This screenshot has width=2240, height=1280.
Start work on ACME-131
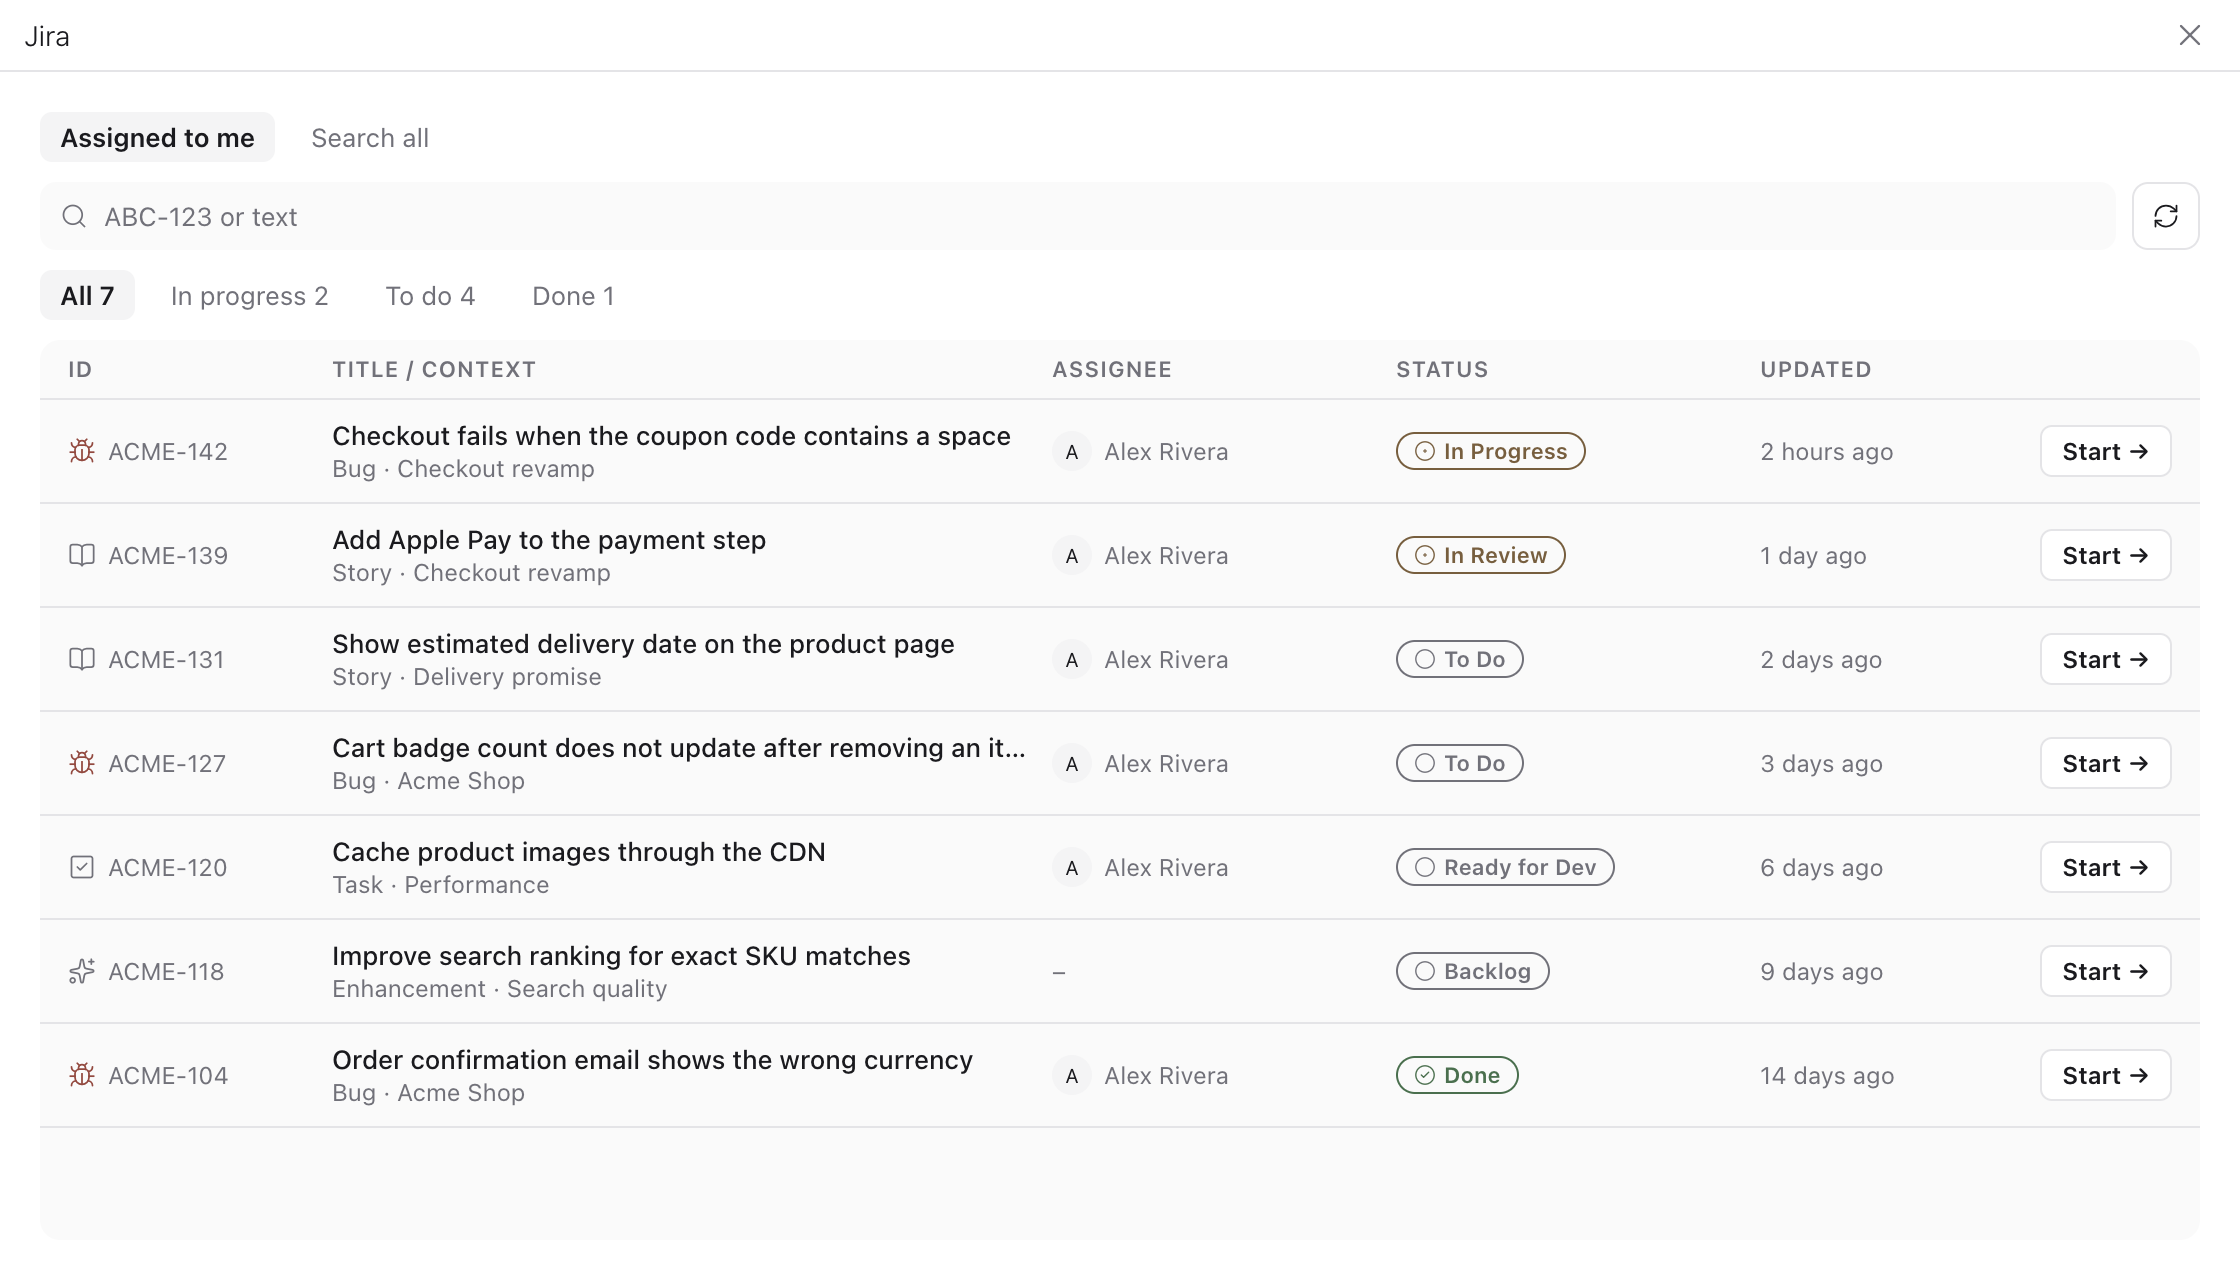(x=2105, y=659)
